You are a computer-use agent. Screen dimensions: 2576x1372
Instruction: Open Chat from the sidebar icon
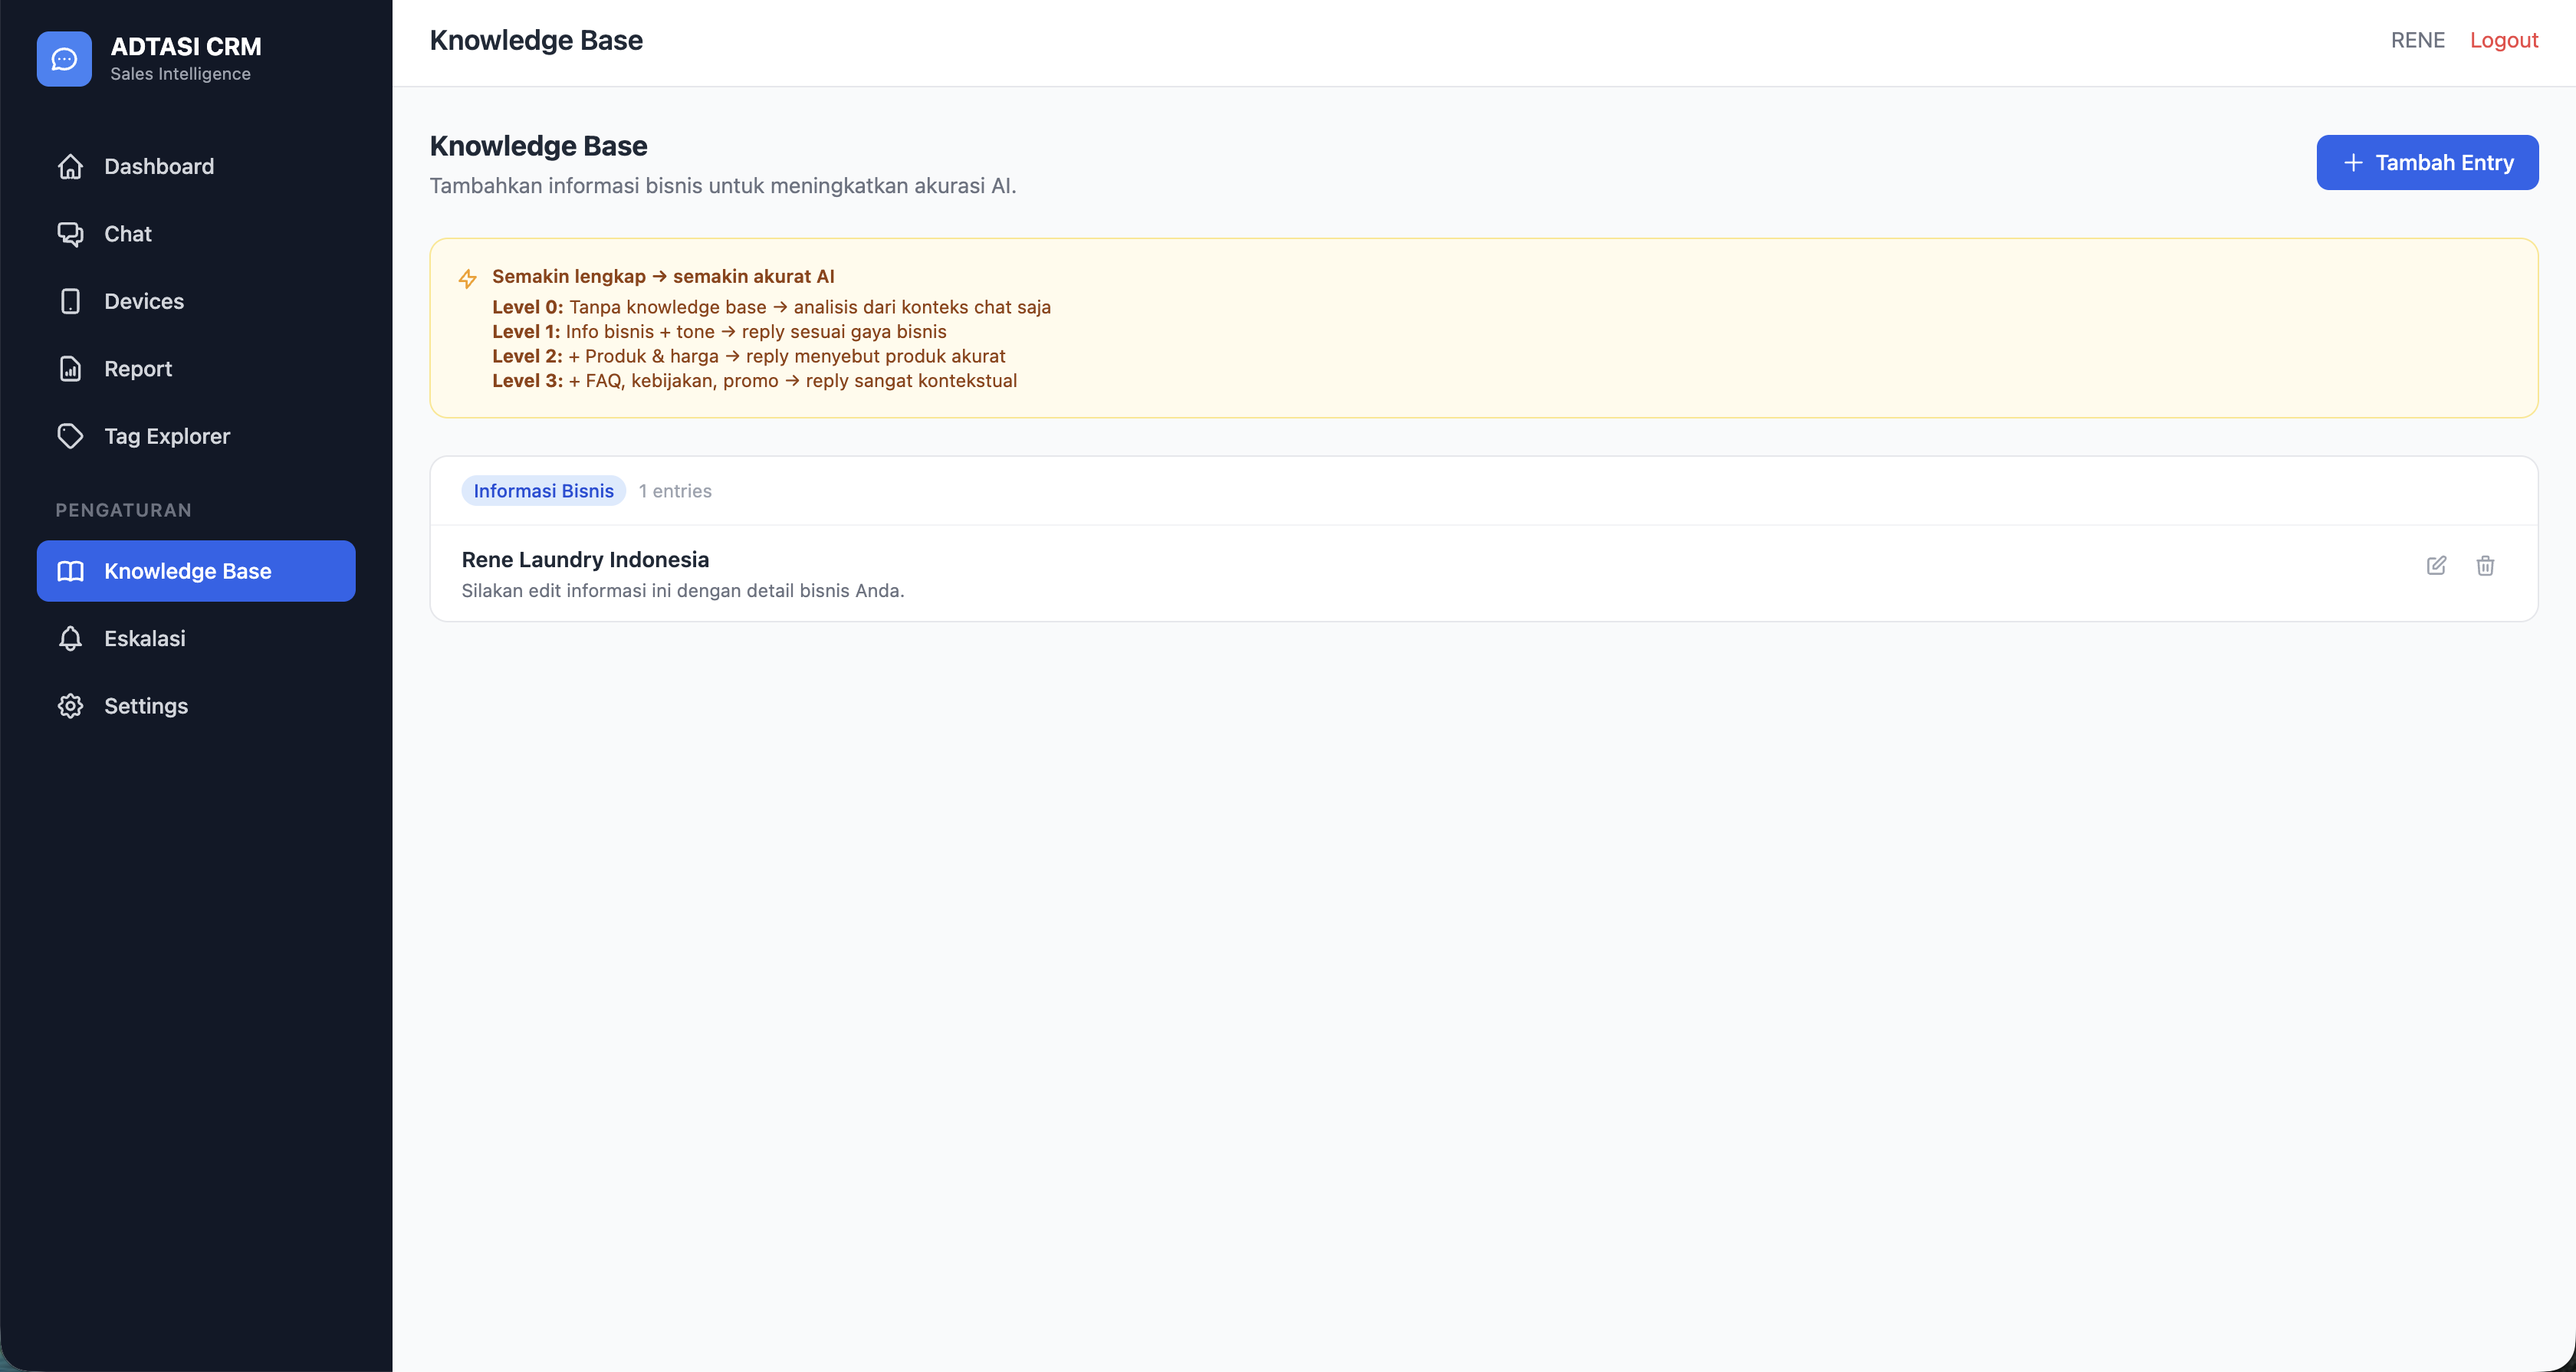tap(70, 233)
